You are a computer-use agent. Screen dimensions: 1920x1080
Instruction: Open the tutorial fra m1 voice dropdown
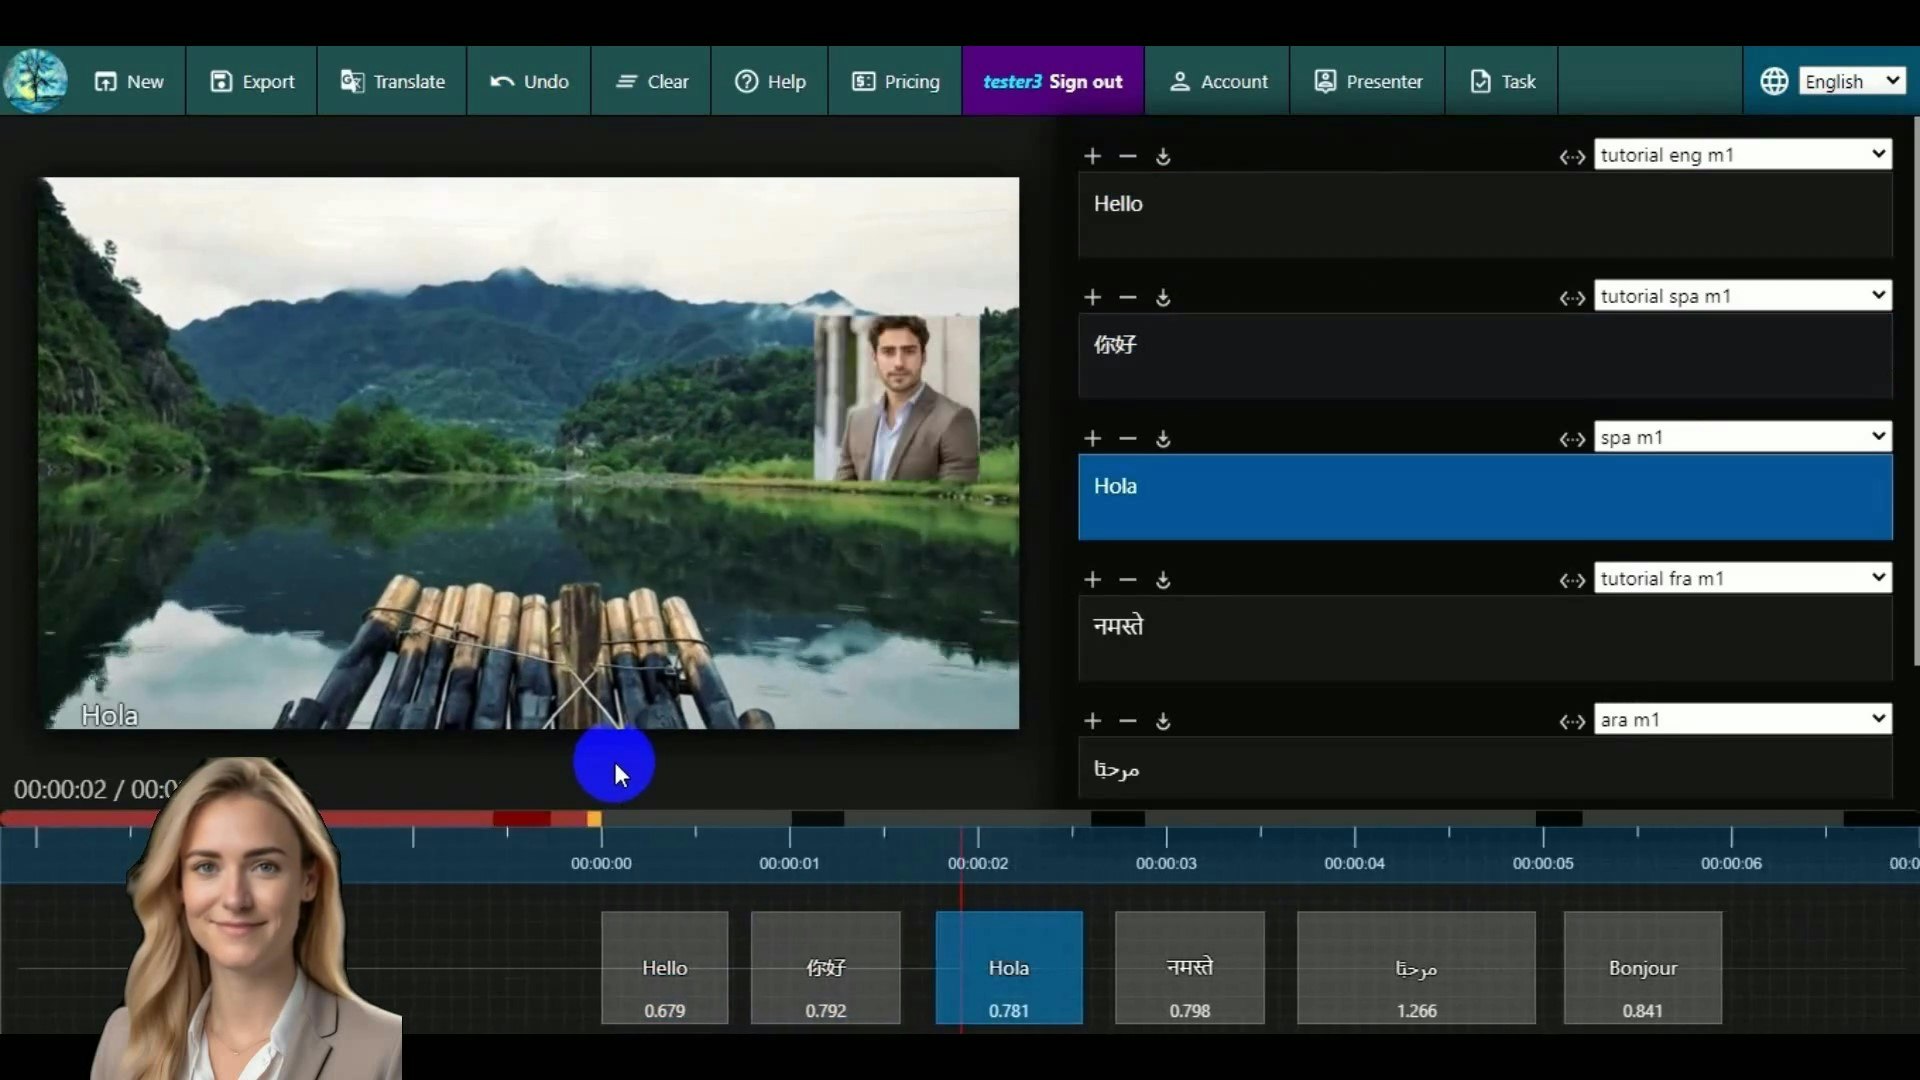point(1742,578)
